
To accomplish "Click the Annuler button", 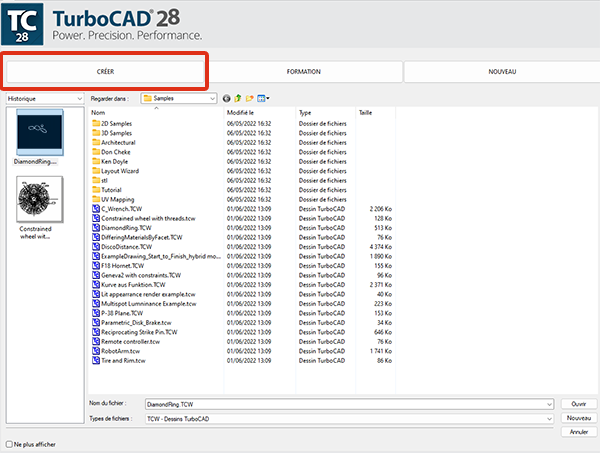I will point(579,432).
